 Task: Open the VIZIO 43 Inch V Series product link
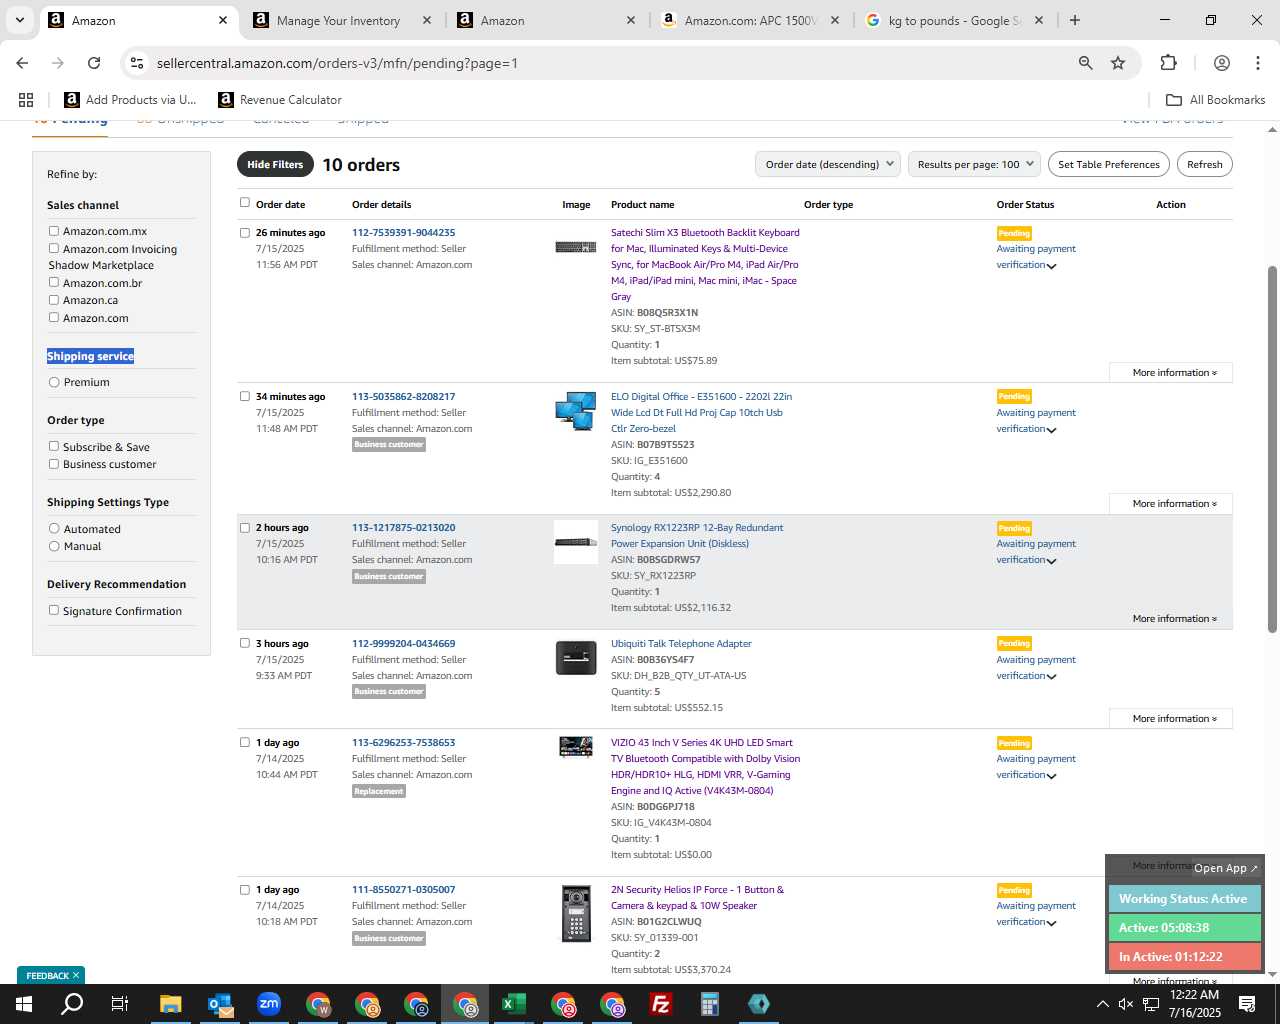coord(705,766)
